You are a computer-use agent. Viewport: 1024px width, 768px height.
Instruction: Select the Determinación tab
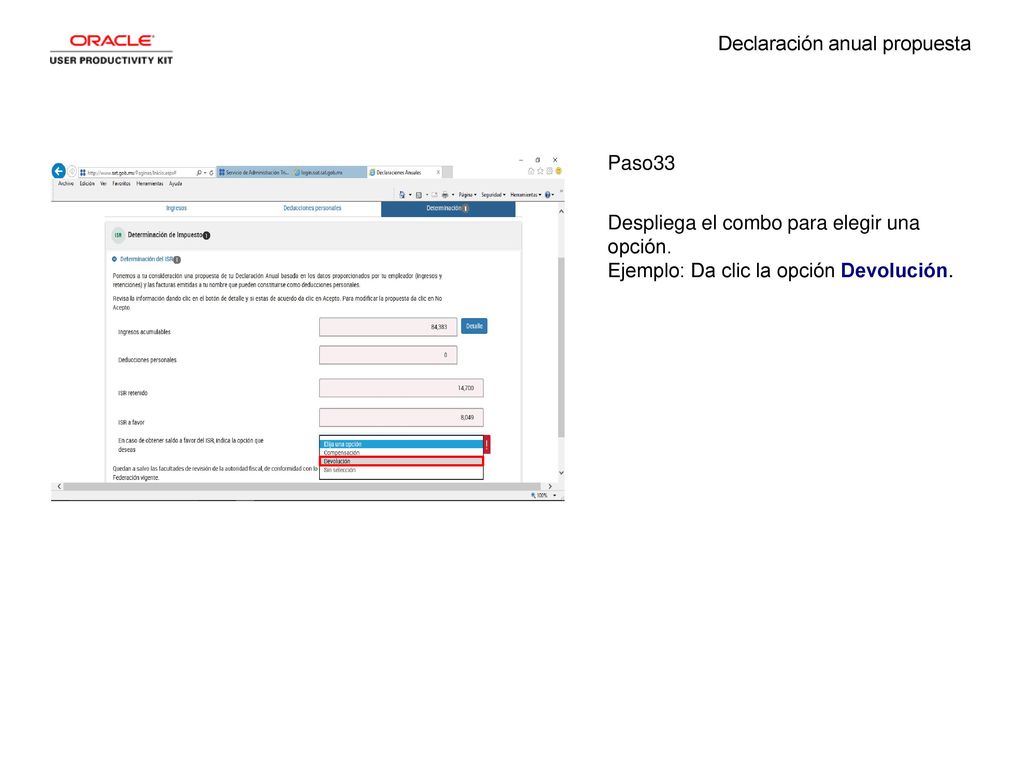(448, 208)
